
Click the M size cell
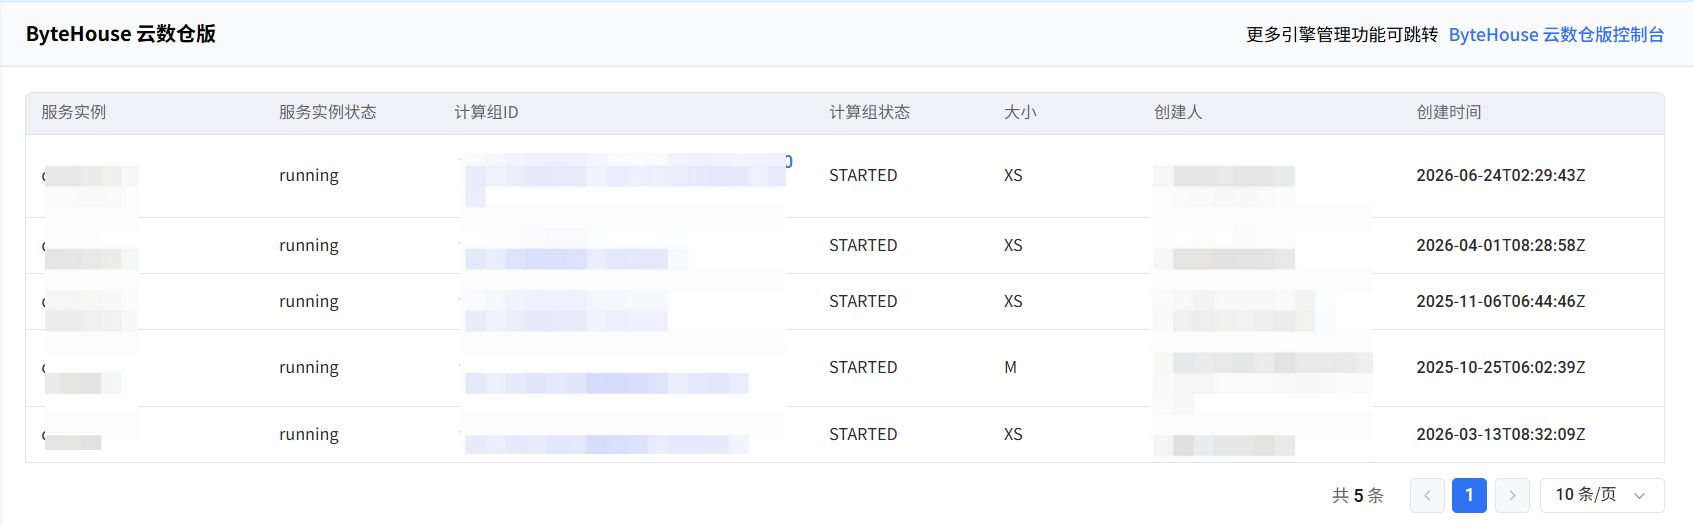click(1010, 367)
